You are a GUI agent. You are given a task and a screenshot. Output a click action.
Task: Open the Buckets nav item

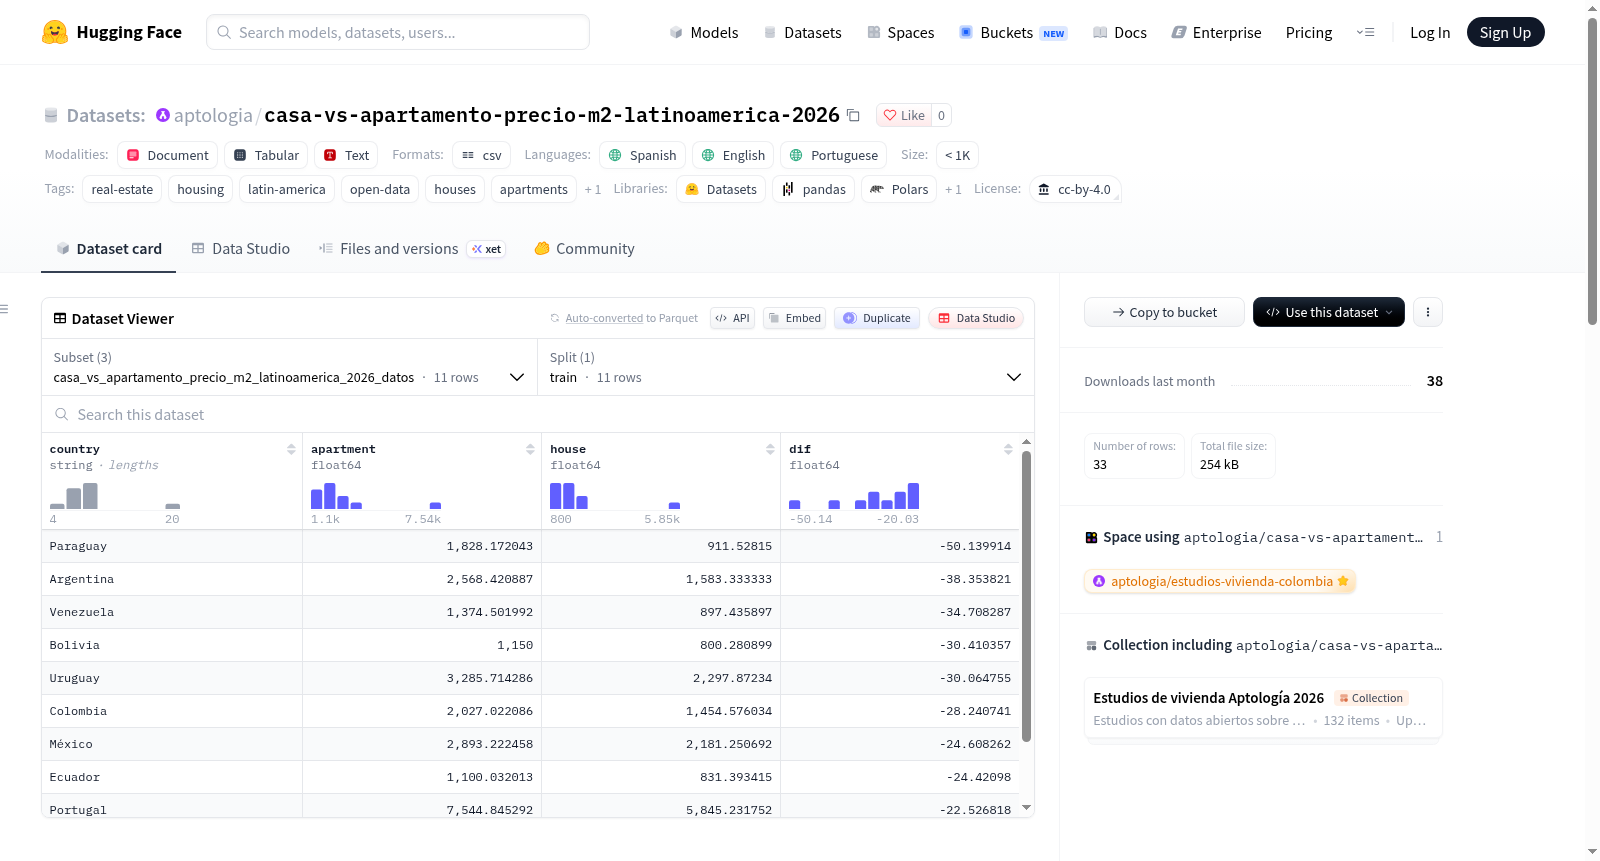[1013, 32]
